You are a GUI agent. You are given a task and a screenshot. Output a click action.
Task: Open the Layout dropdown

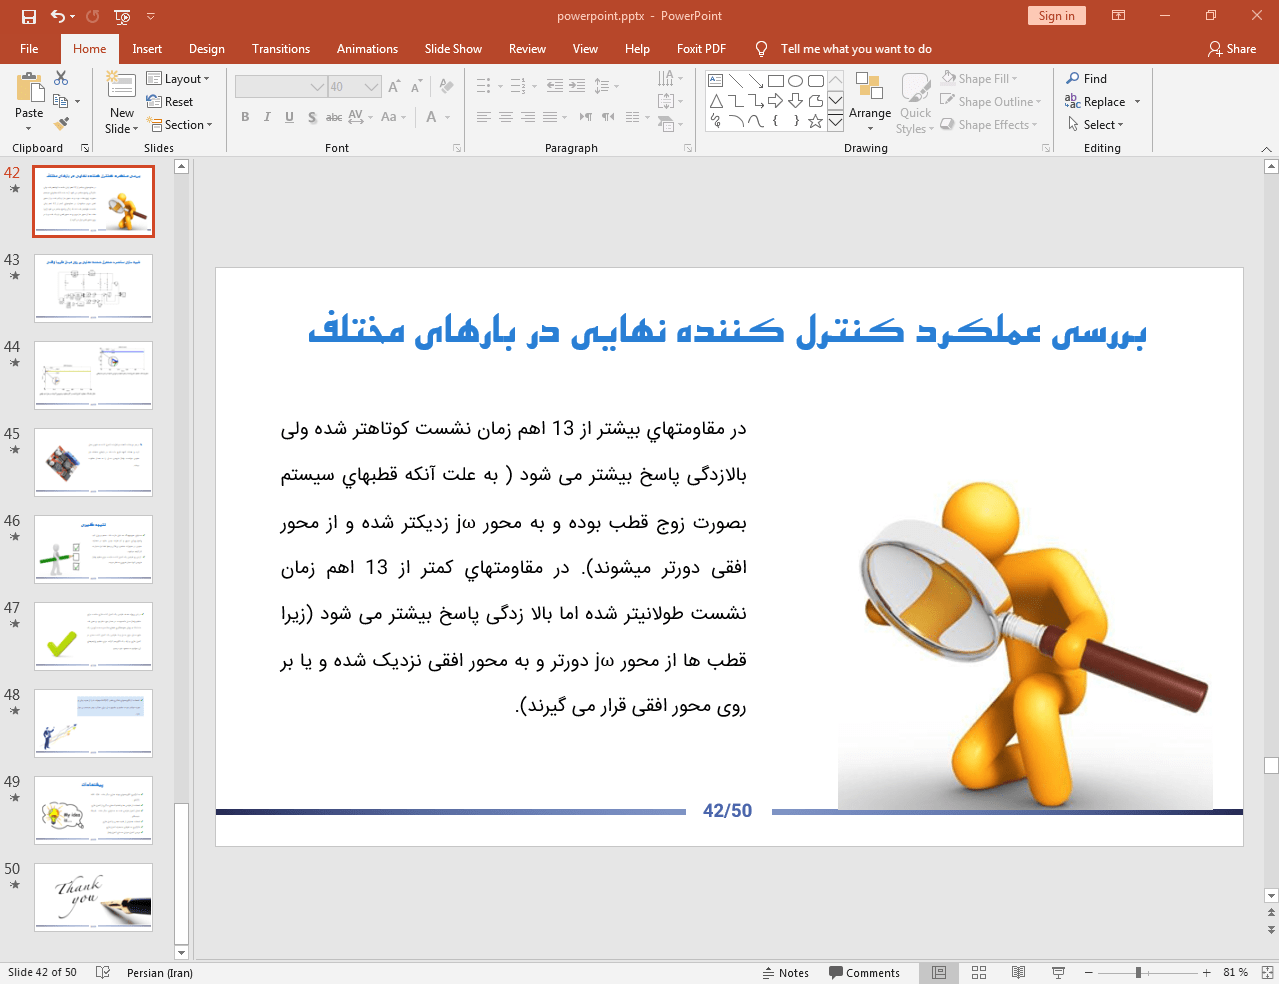(x=178, y=79)
